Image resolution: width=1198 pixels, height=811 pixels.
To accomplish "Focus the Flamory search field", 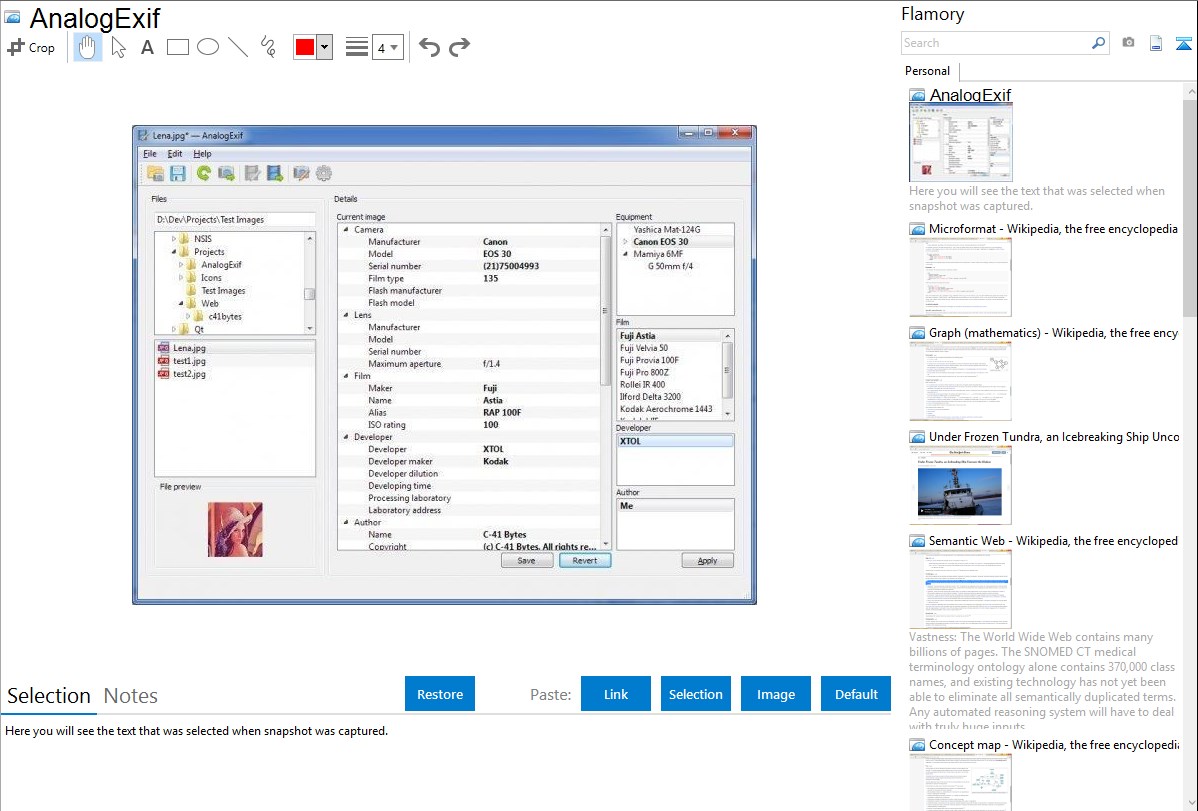I will (995, 43).
